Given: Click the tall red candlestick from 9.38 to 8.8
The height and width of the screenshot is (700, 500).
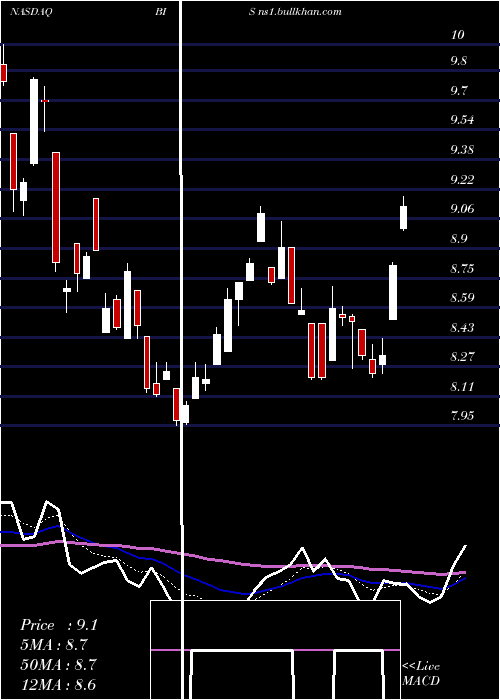Looking at the screenshot, I should 56,208.
